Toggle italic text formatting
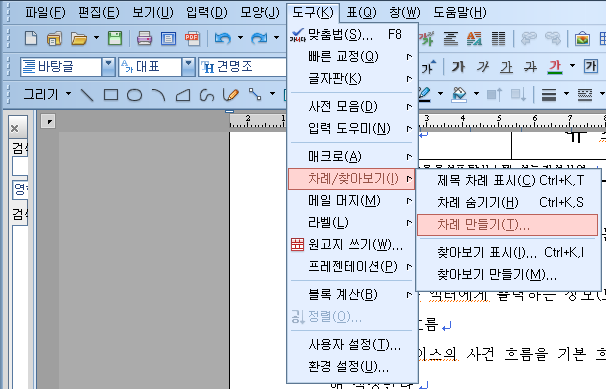Screen dimensions: 606x389 point(483,67)
